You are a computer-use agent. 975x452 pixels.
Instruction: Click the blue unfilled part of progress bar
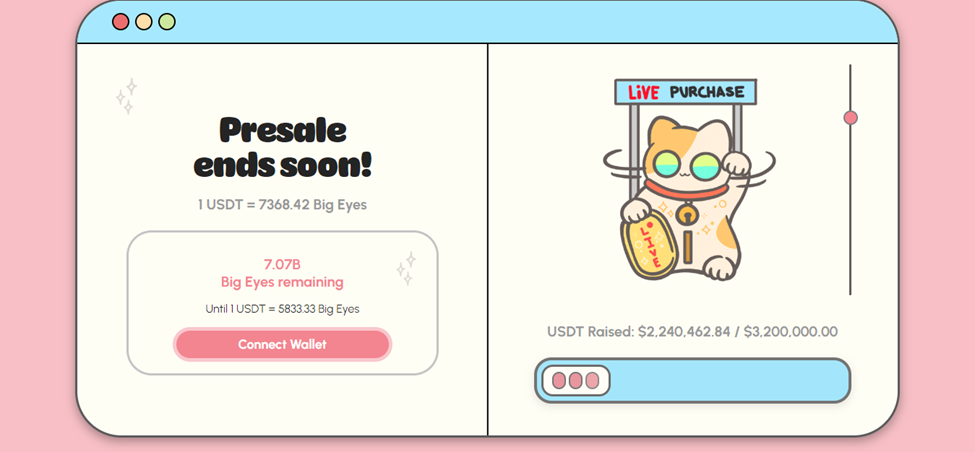pos(729,381)
